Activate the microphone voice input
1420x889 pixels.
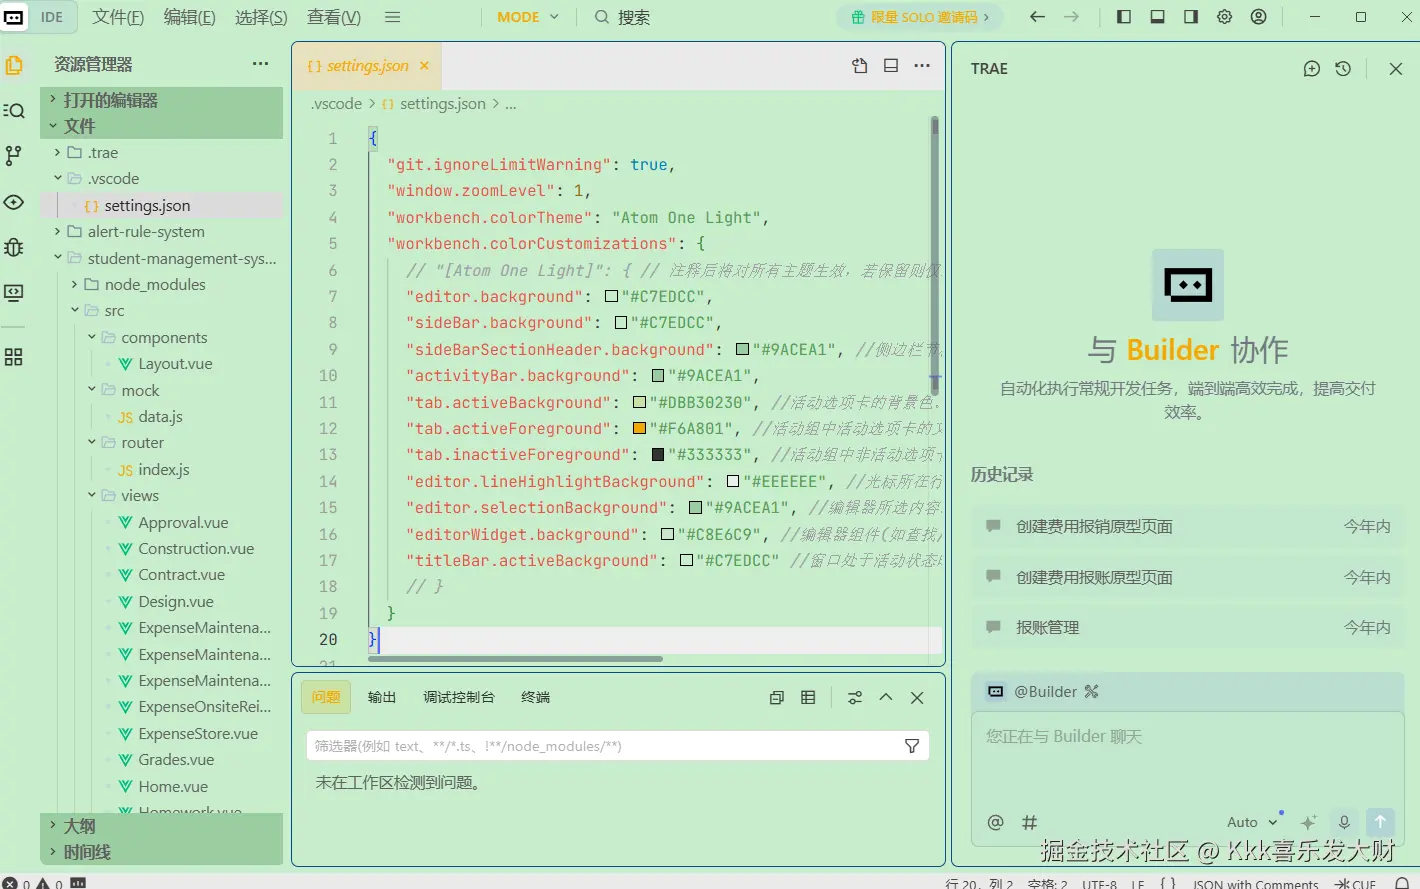[1345, 822]
